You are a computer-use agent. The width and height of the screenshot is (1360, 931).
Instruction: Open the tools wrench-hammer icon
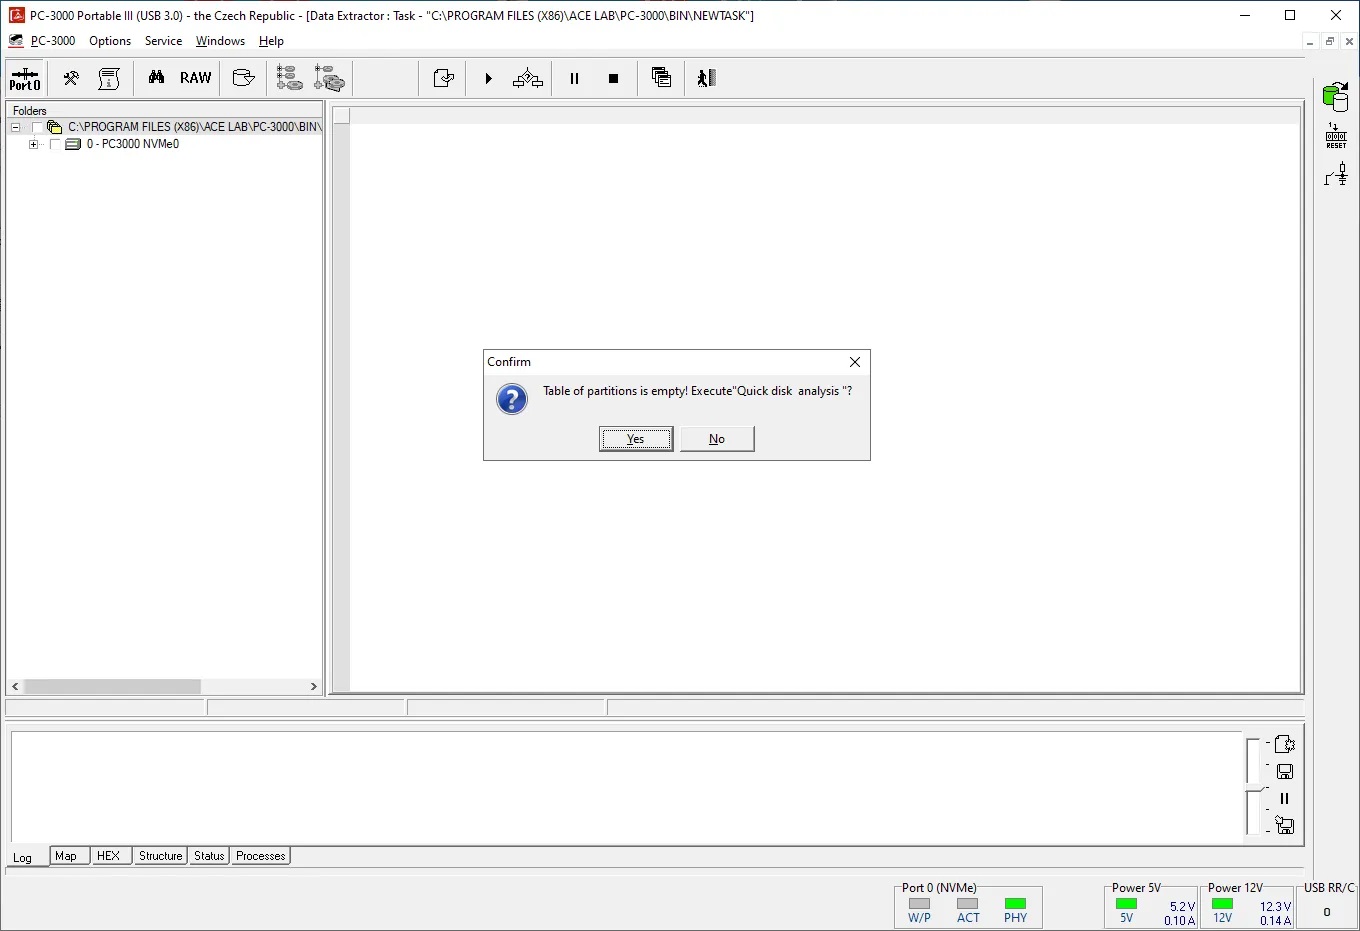(x=71, y=78)
